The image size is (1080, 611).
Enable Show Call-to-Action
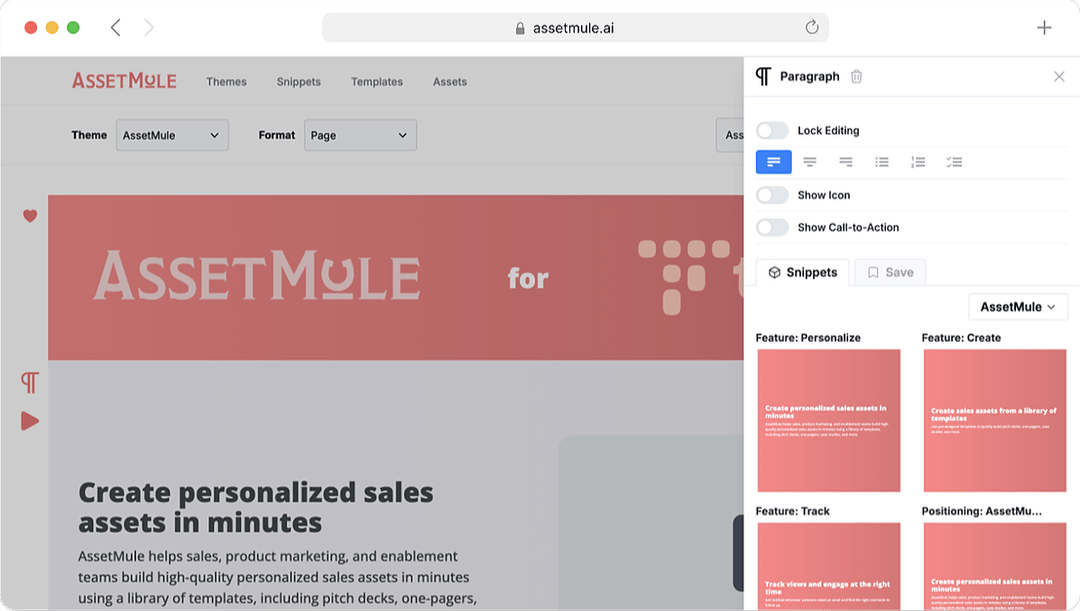coord(772,228)
